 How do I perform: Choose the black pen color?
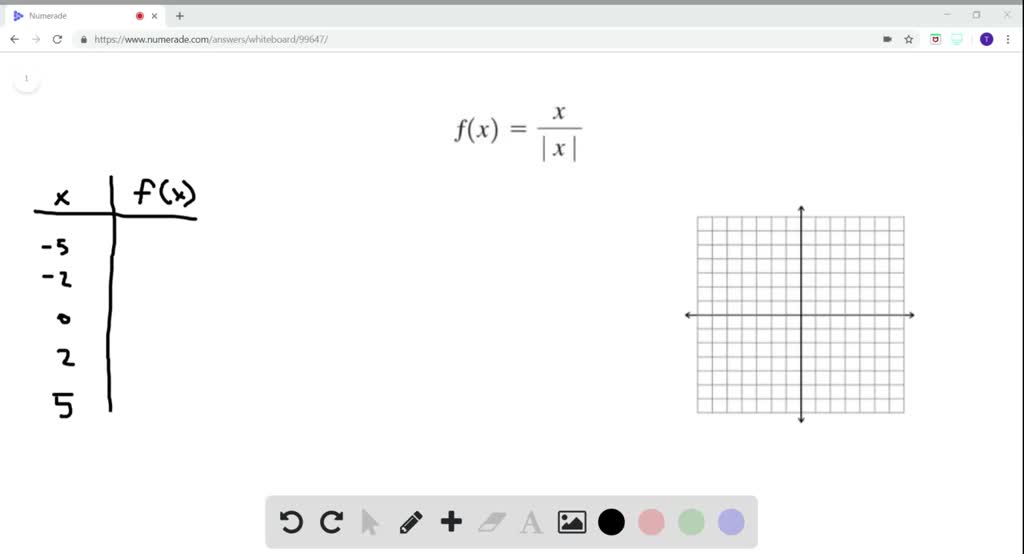(x=611, y=522)
